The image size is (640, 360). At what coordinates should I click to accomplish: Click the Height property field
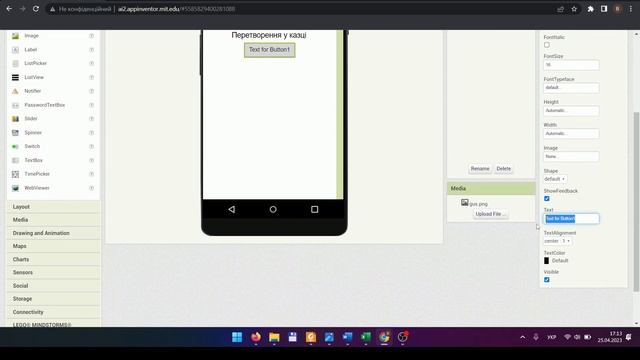coord(571,111)
